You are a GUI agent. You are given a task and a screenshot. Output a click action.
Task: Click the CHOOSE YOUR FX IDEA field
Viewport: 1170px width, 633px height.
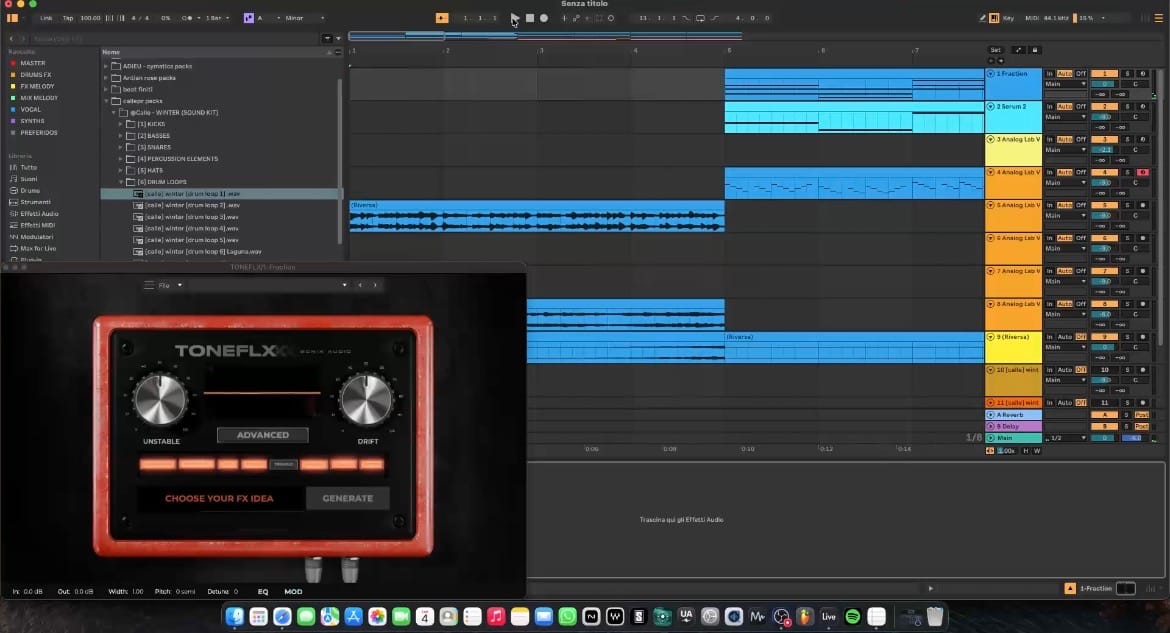(x=219, y=498)
